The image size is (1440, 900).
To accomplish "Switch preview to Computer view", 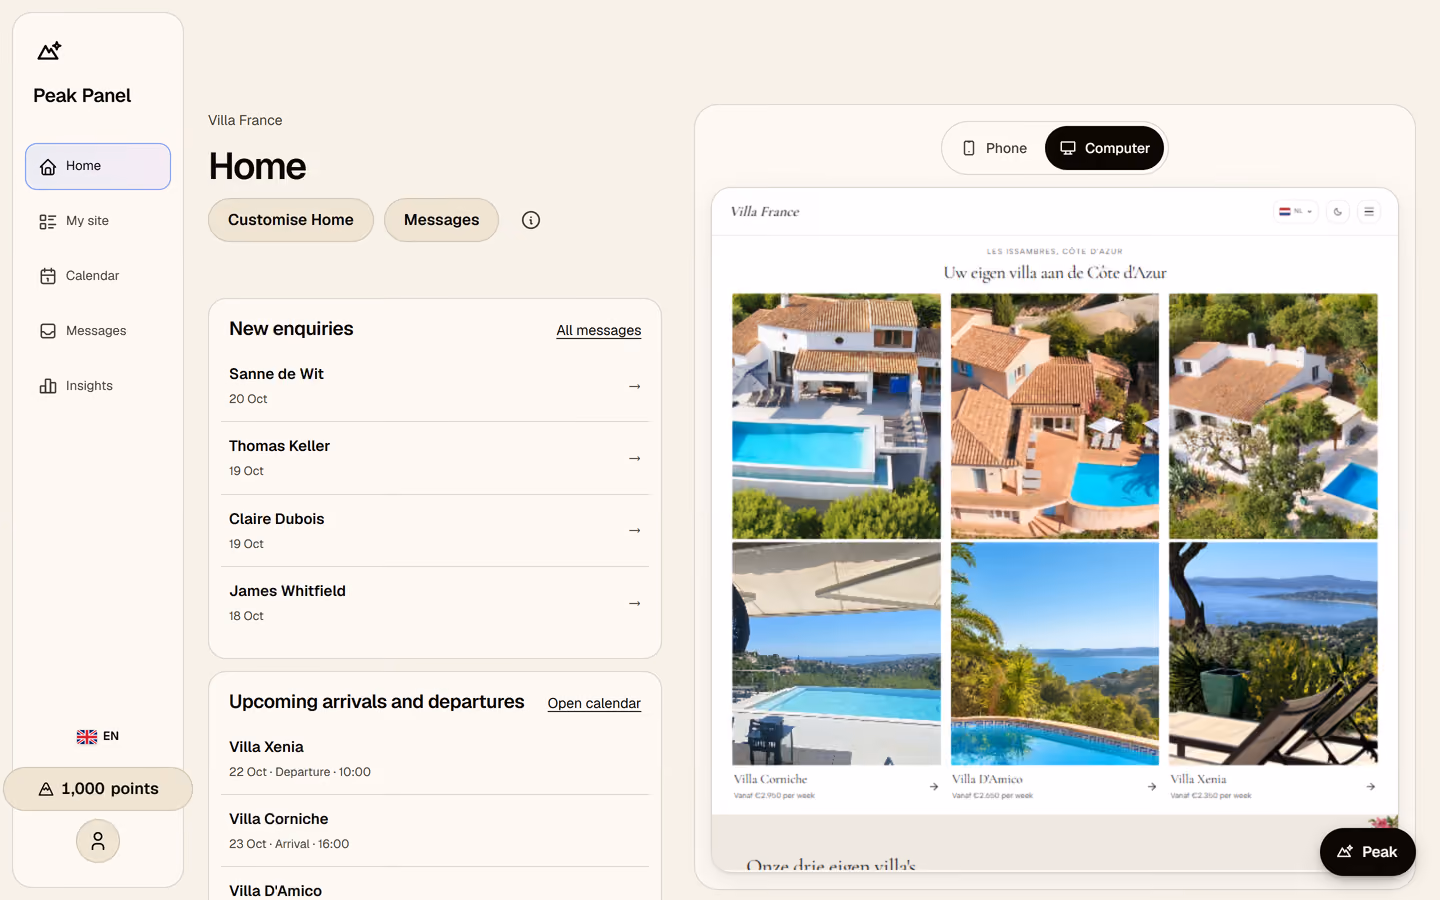I will [1104, 148].
